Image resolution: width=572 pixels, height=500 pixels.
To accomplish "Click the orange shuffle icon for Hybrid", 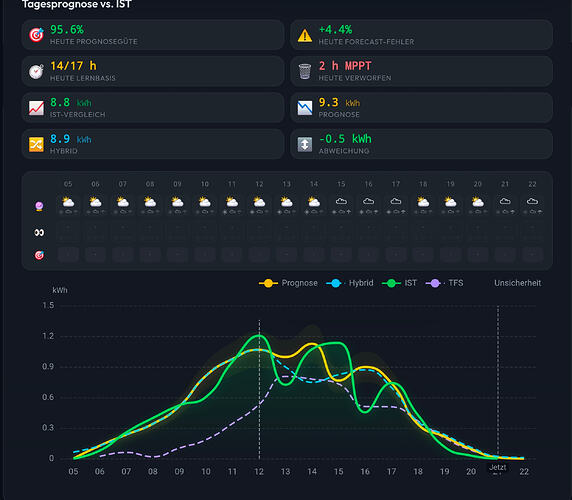I will 36,144.
